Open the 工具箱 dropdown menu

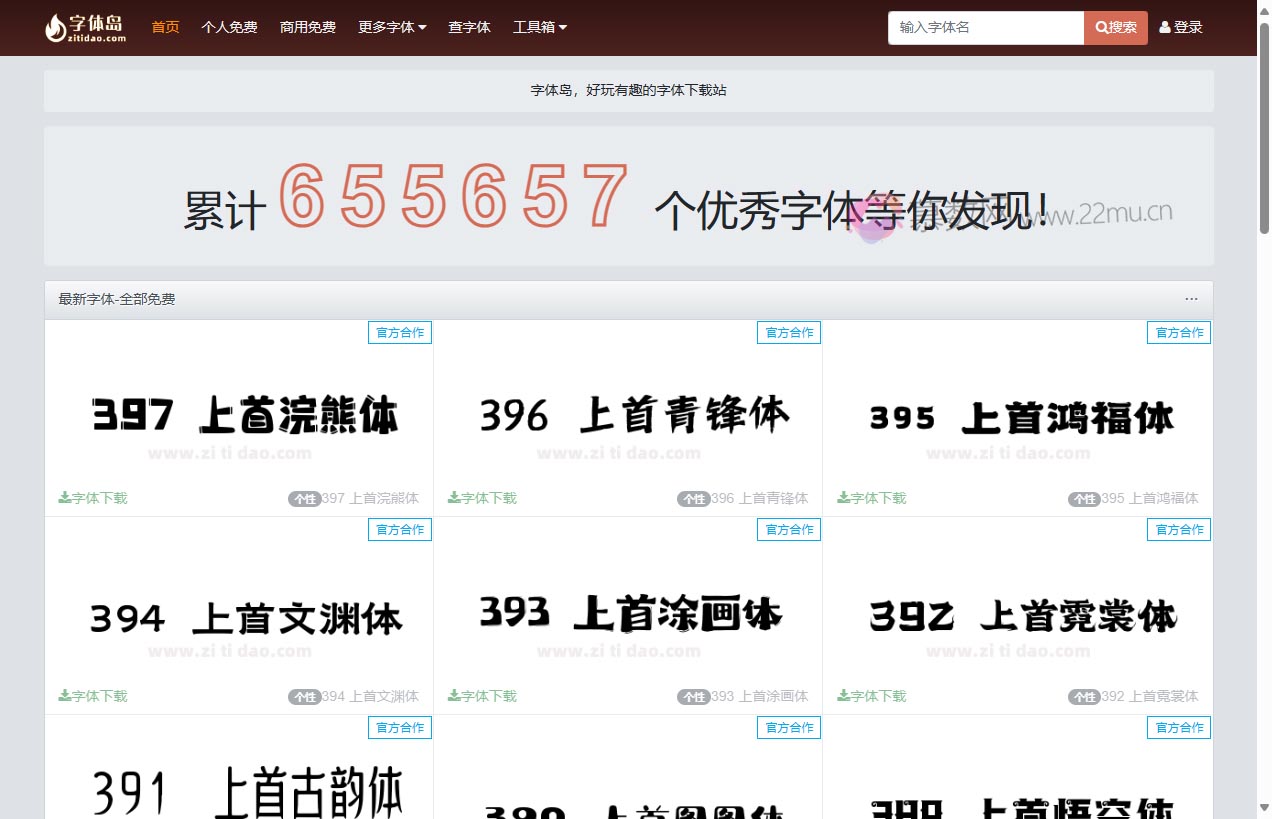(539, 27)
